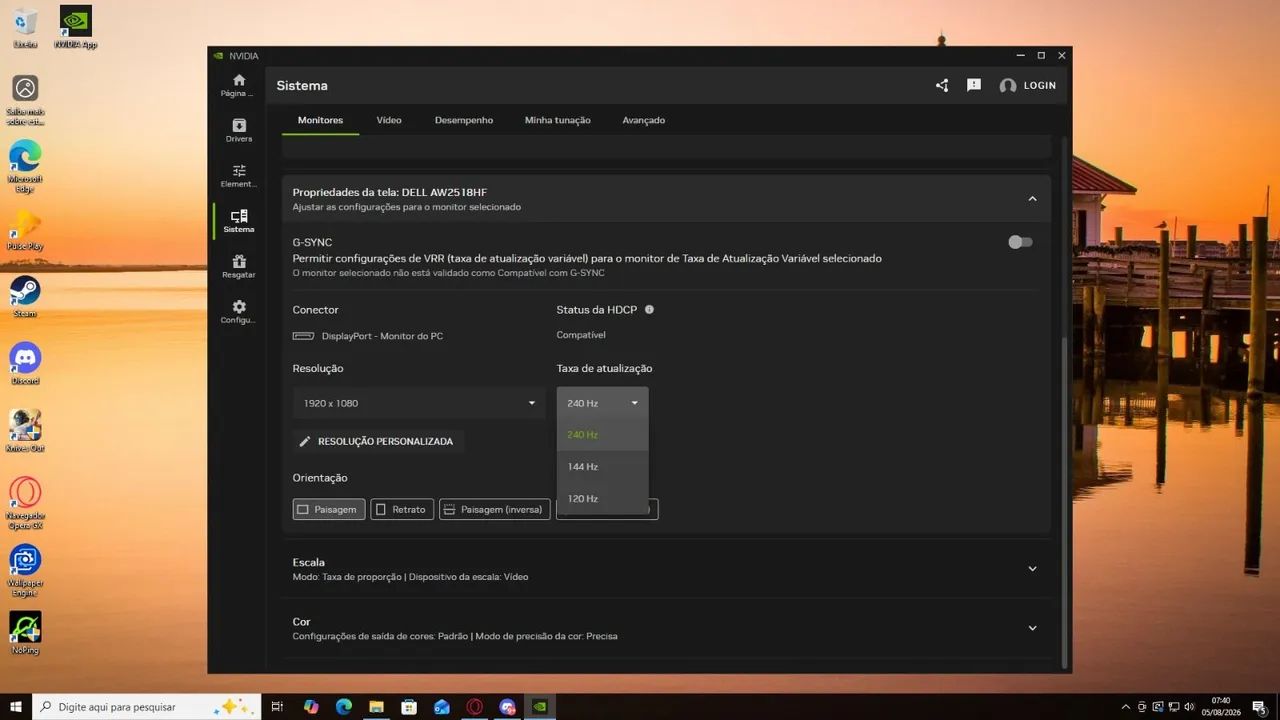Launch Opera GX browser desktop shortcut
Screen dimensions: 1280x720
(25, 503)
